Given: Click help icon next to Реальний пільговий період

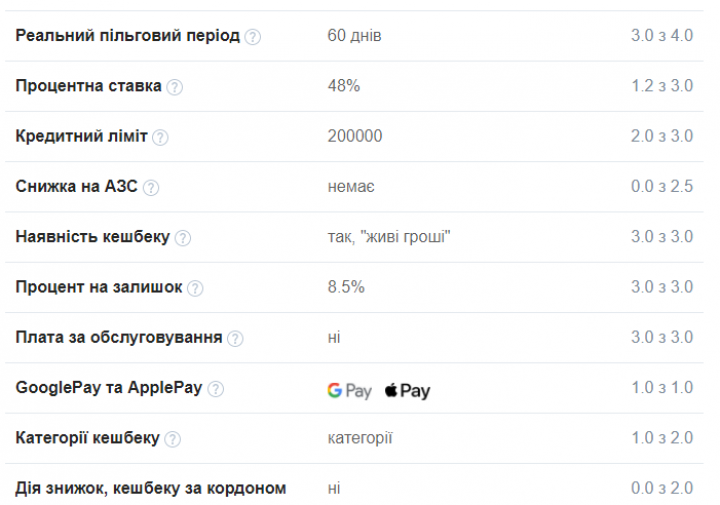Looking at the screenshot, I should tap(253, 37).
